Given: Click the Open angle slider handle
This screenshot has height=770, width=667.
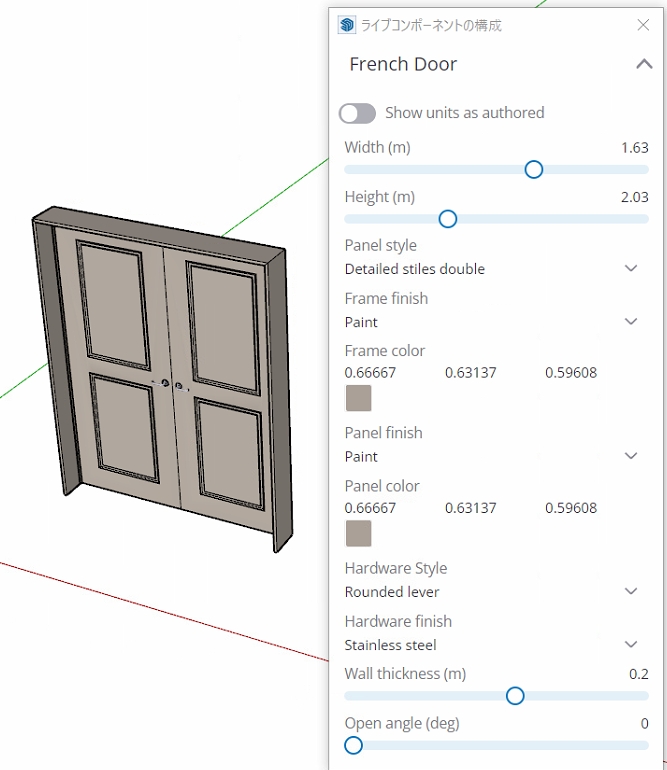Looking at the screenshot, I should coord(353,745).
